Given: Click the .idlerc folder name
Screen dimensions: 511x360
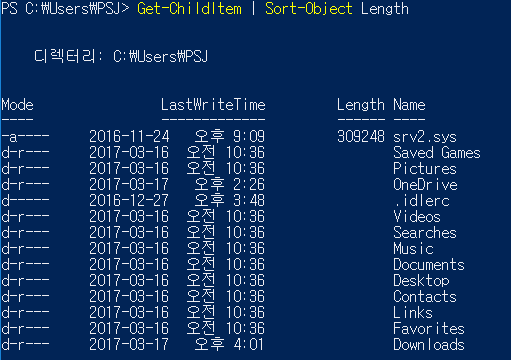Looking at the screenshot, I should pos(422,201).
